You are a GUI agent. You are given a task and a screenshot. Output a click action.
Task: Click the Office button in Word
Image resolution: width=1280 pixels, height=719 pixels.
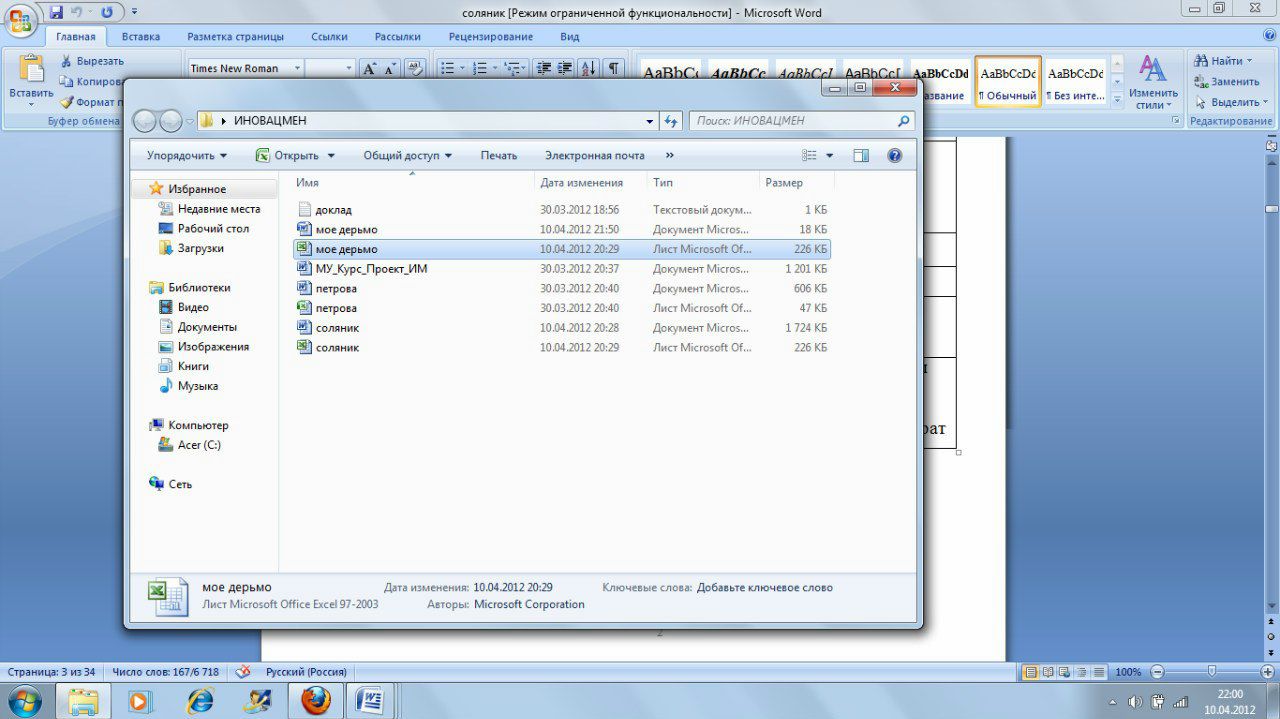pyautogui.click(x=20, y=19)
